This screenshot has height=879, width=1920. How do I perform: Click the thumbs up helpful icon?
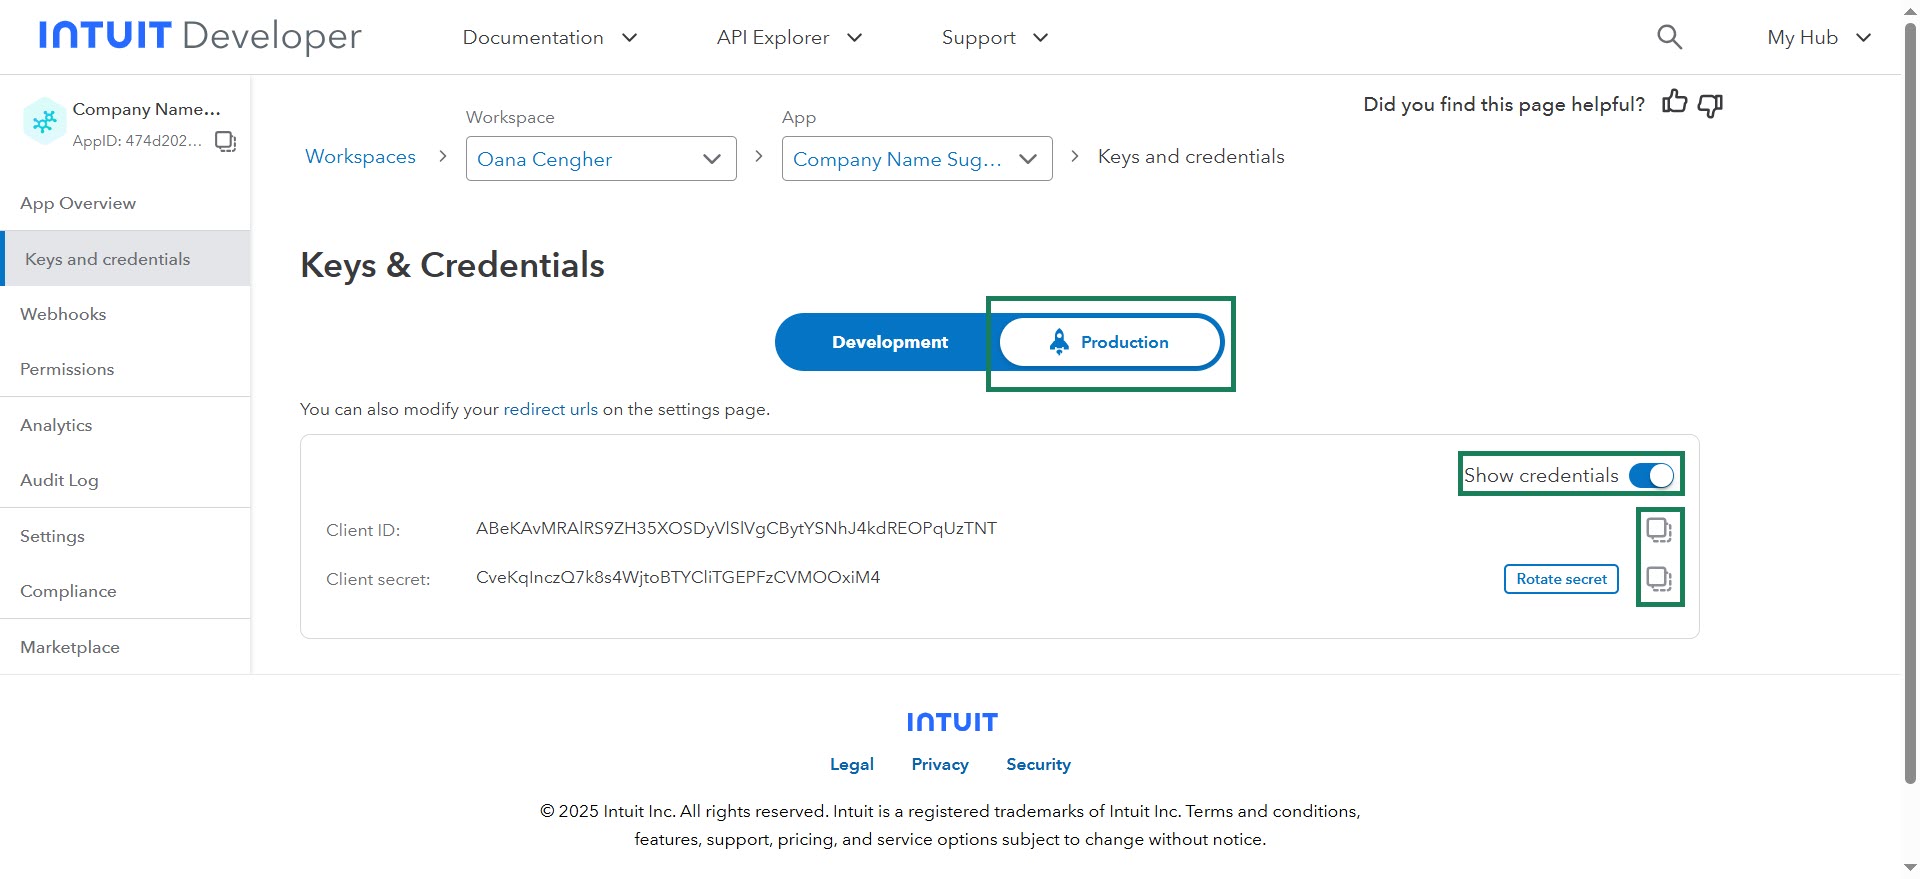(1674, 103)
